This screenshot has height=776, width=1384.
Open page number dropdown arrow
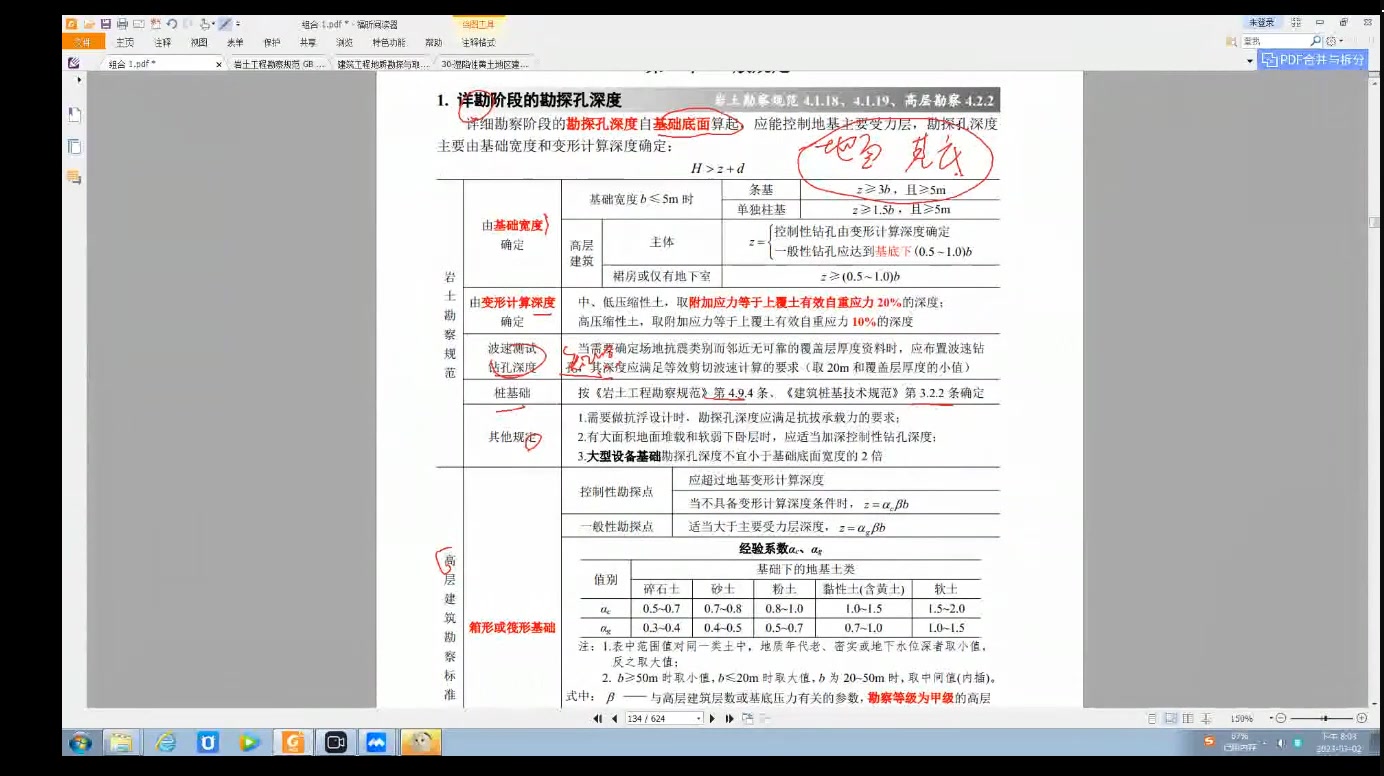pos(698,718)
